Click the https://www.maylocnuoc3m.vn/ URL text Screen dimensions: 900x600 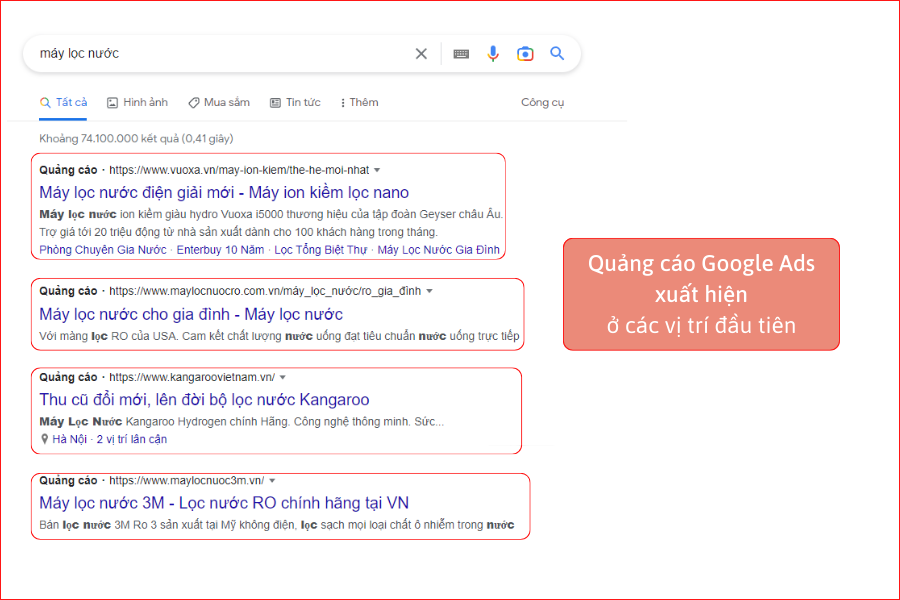(187, 481)
